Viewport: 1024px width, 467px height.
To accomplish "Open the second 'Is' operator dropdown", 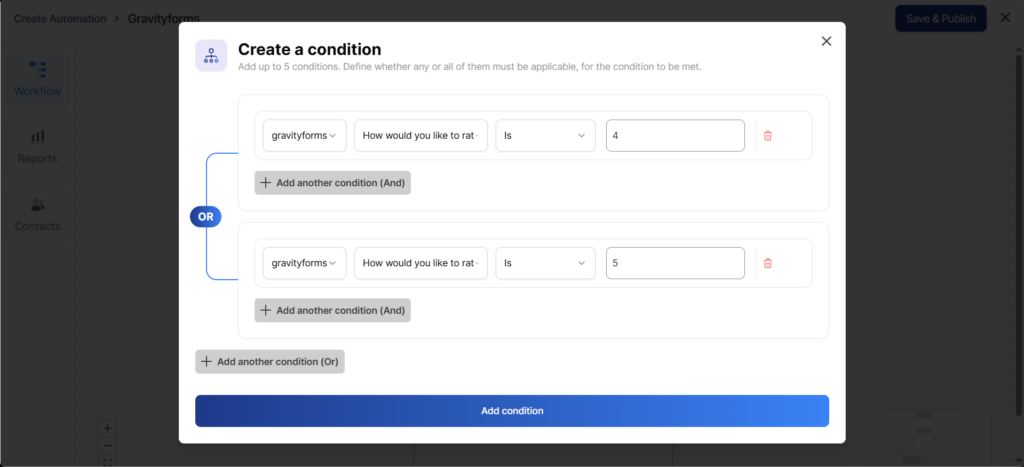I will [545, 263].
